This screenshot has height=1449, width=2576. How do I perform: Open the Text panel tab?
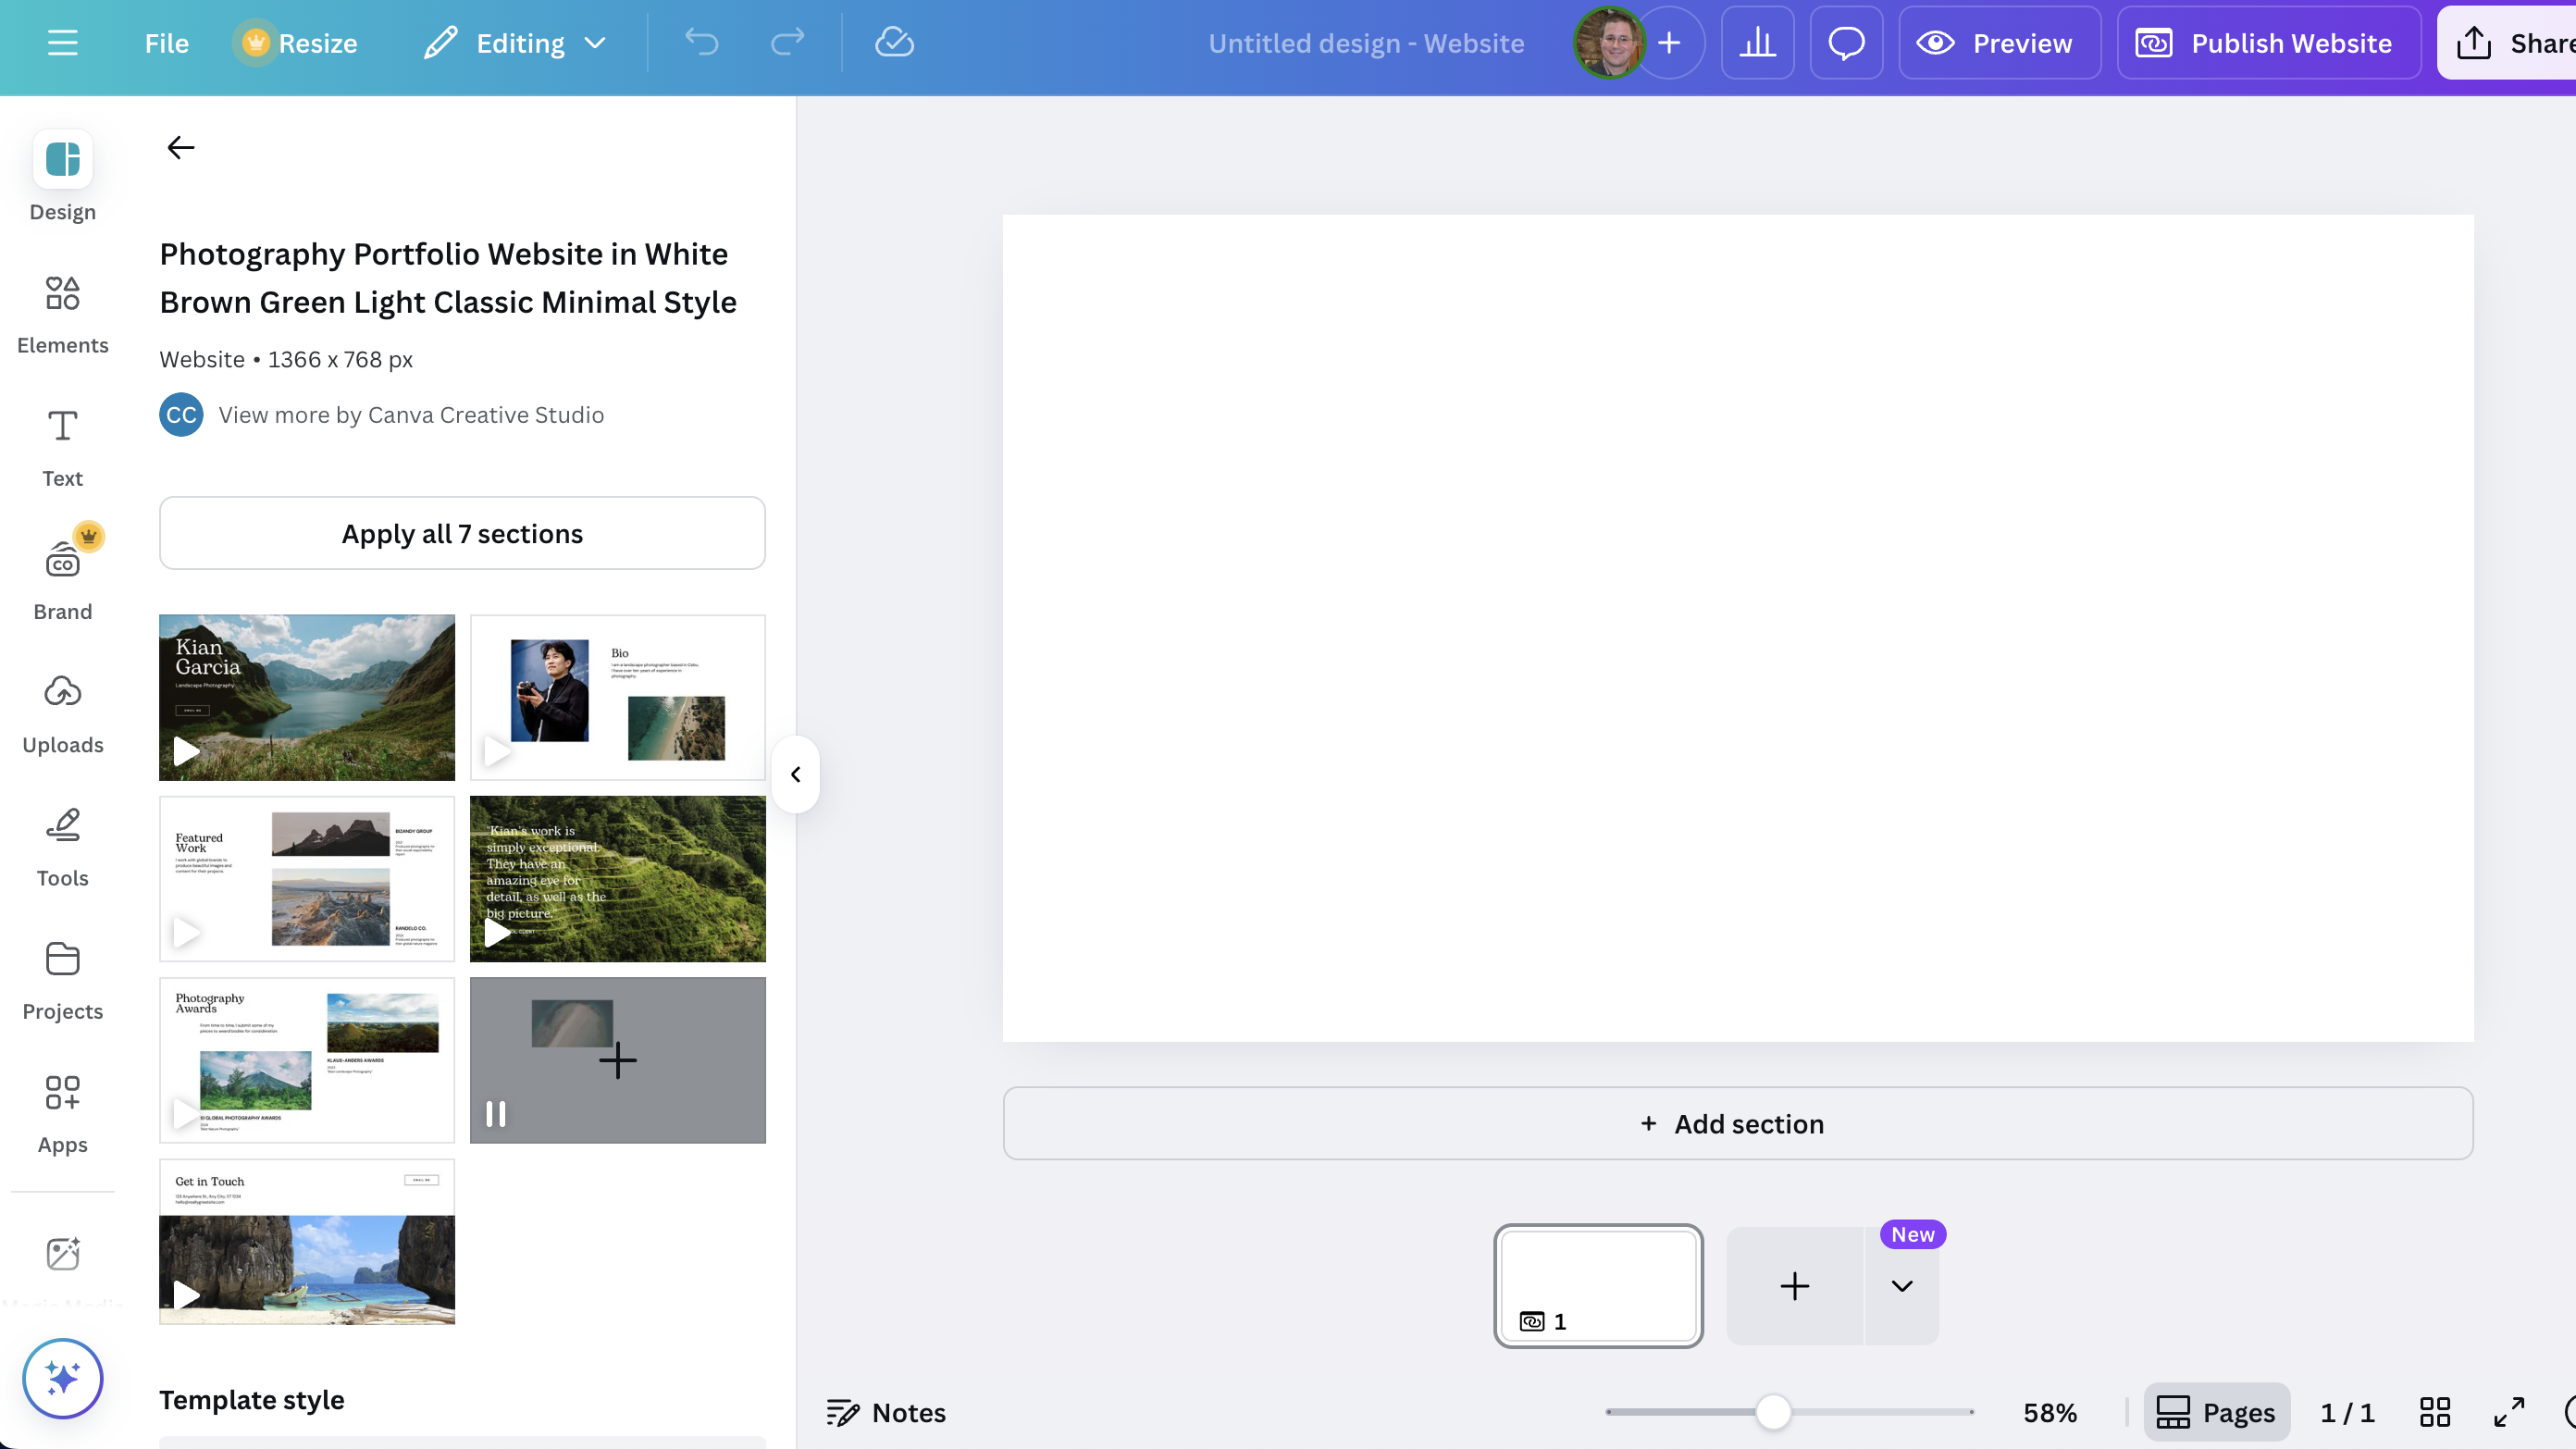(62, 448)
